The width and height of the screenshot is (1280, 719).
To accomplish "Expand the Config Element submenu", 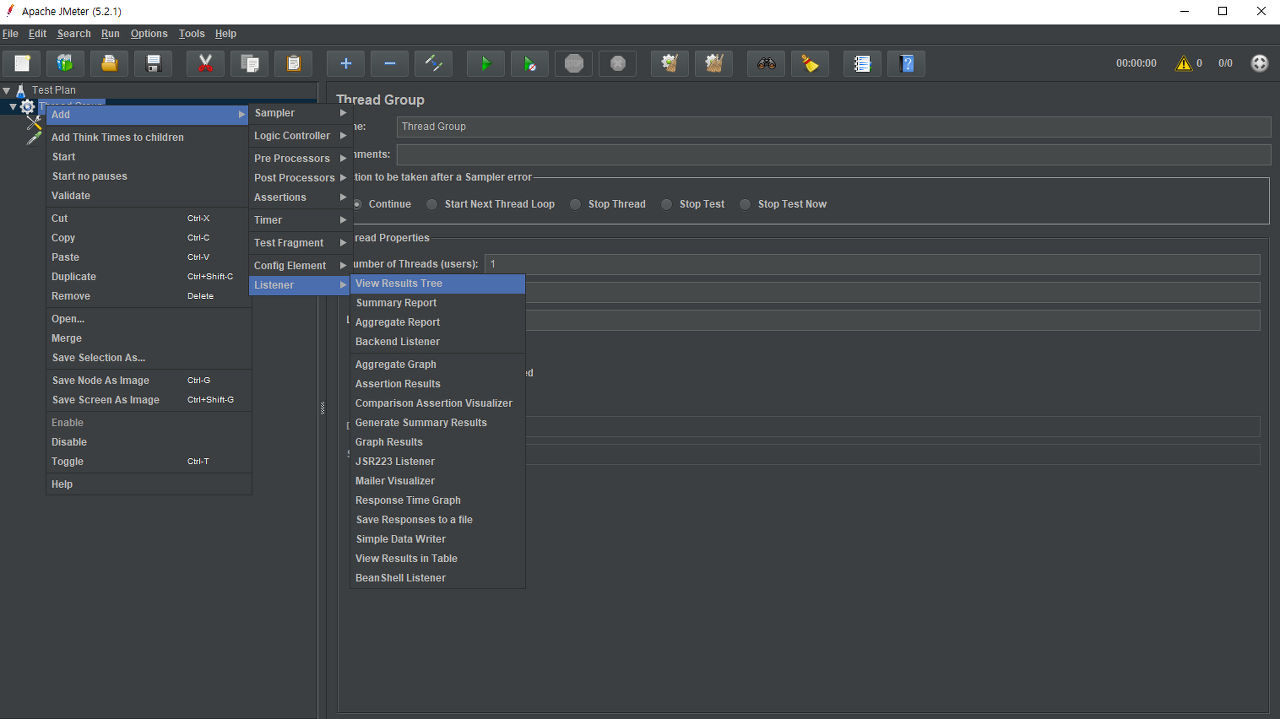I will 300,265.
